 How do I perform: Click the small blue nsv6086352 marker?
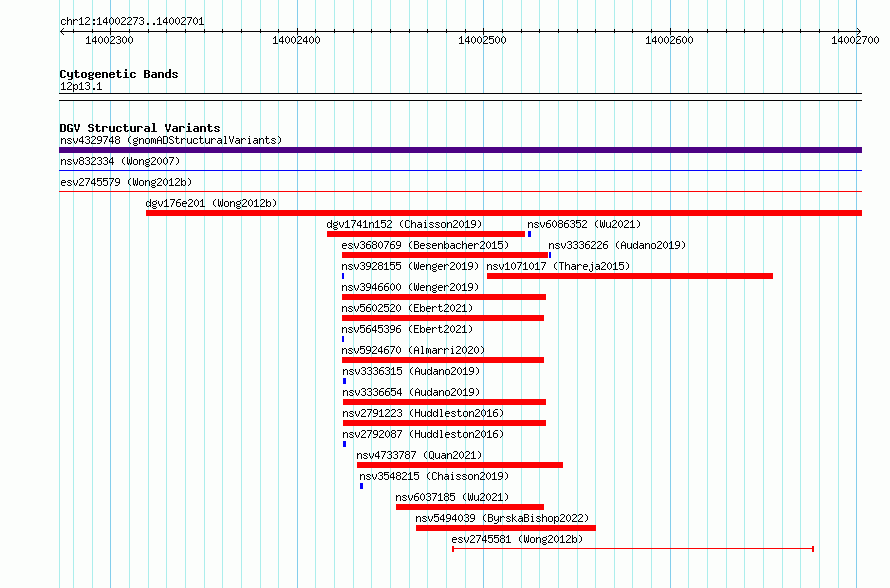(530, 234)
